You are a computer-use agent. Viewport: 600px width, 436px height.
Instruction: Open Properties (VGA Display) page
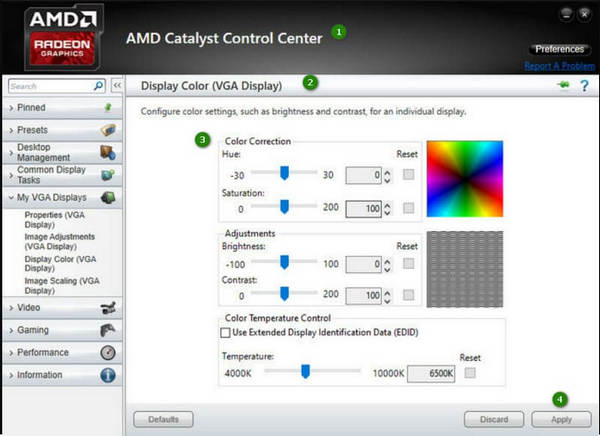coord(54,220)
